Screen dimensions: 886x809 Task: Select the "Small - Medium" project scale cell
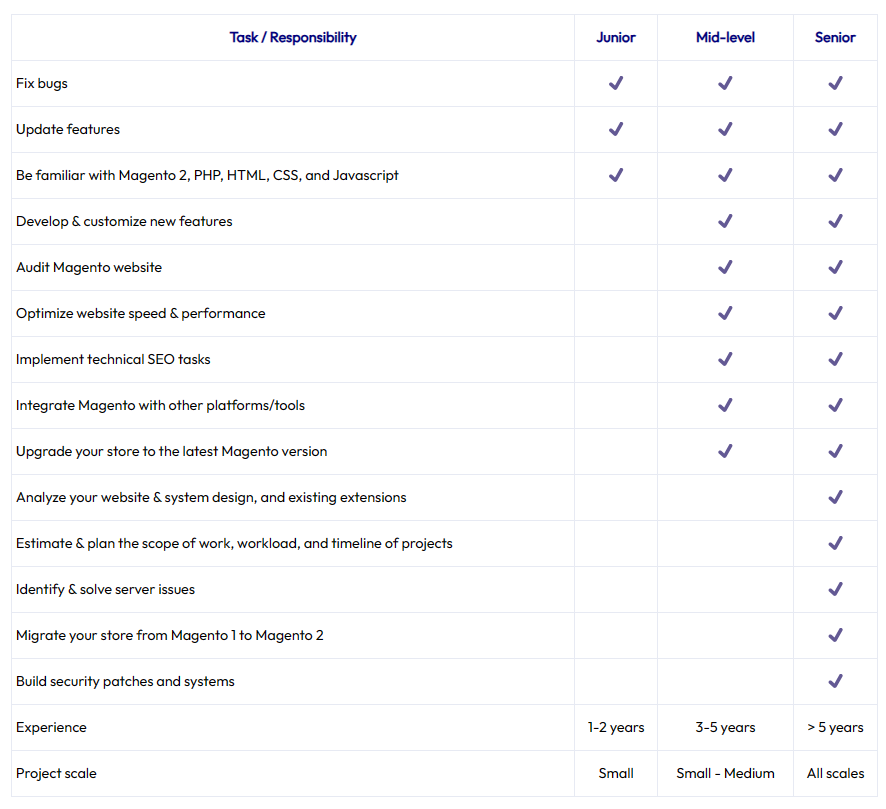coord(725,773)
